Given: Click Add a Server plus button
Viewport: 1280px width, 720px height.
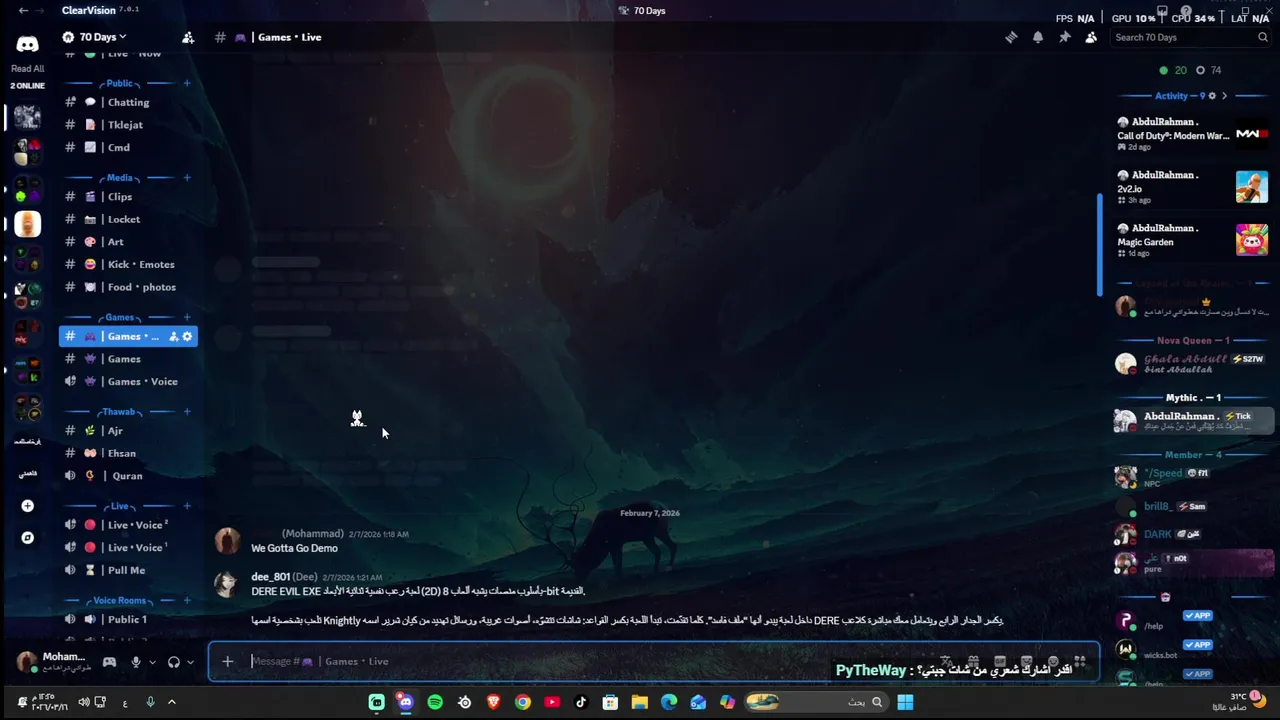Looking at the screenshot, I should pyautogui.click(x=27, y=506).
